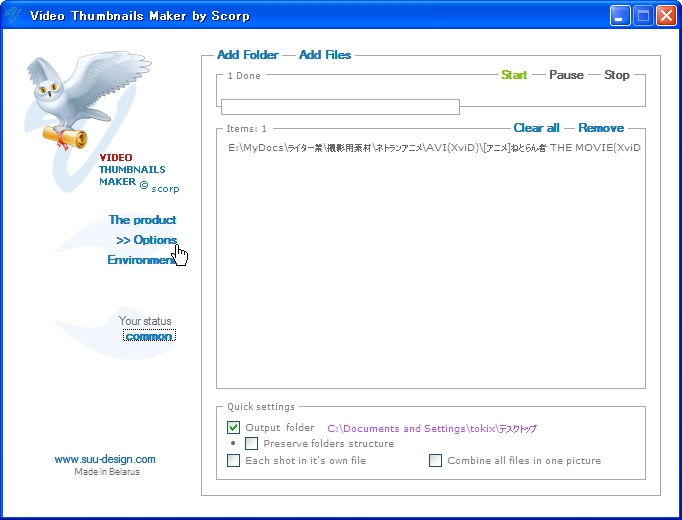The width and height of the screenshot is (682, 520).
Task: Check Combine all files in one picture
Action: coord(435,460)
